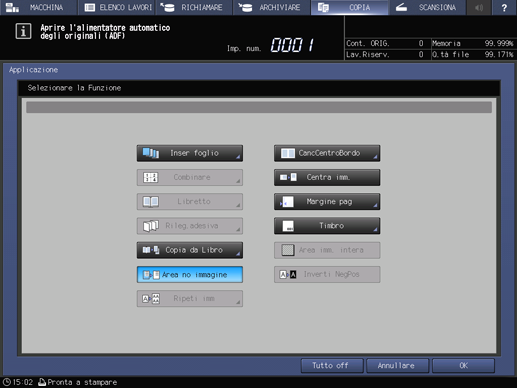
Task: Click the Centra imm. icon
Action: (x=288, y=177)
